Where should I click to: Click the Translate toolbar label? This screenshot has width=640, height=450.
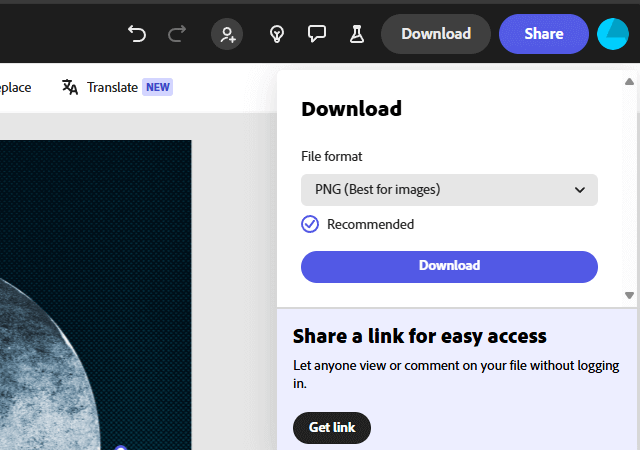click(x=112, y=87)
